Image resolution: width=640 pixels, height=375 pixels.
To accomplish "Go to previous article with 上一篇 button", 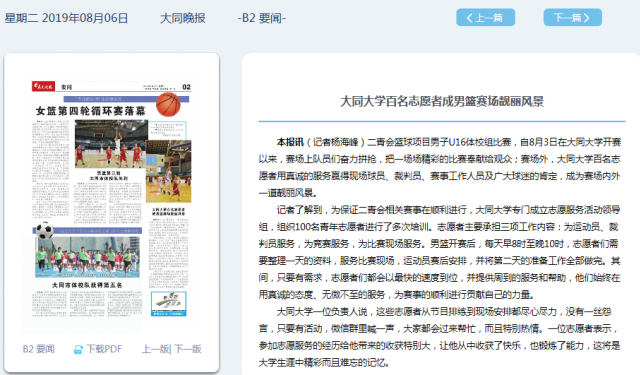I will coord(485,18).
